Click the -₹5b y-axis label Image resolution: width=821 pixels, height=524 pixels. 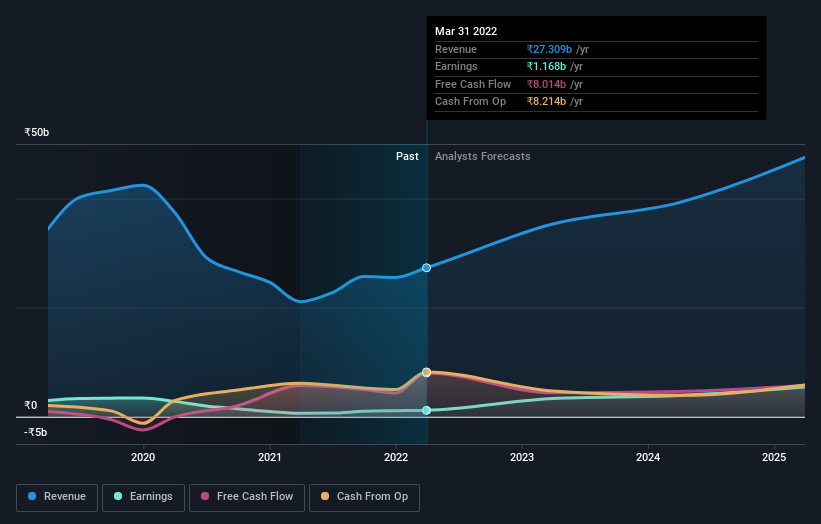[x=36, y=432]
